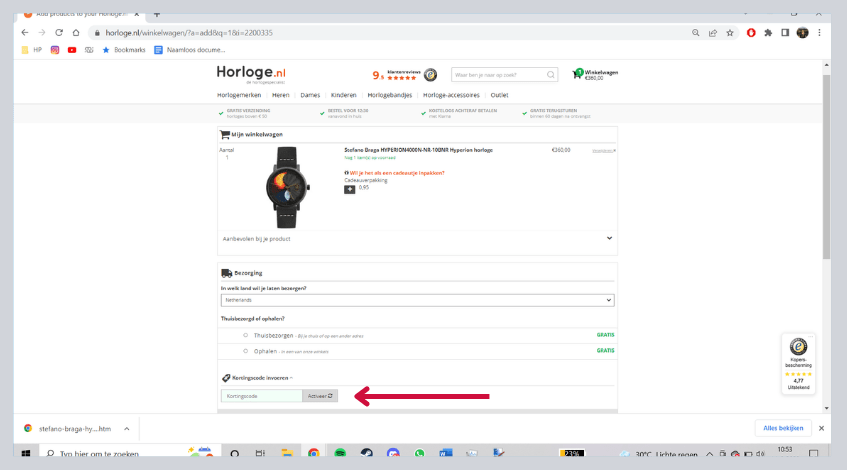Open File Explorer from the taskbar

[287, 453]
